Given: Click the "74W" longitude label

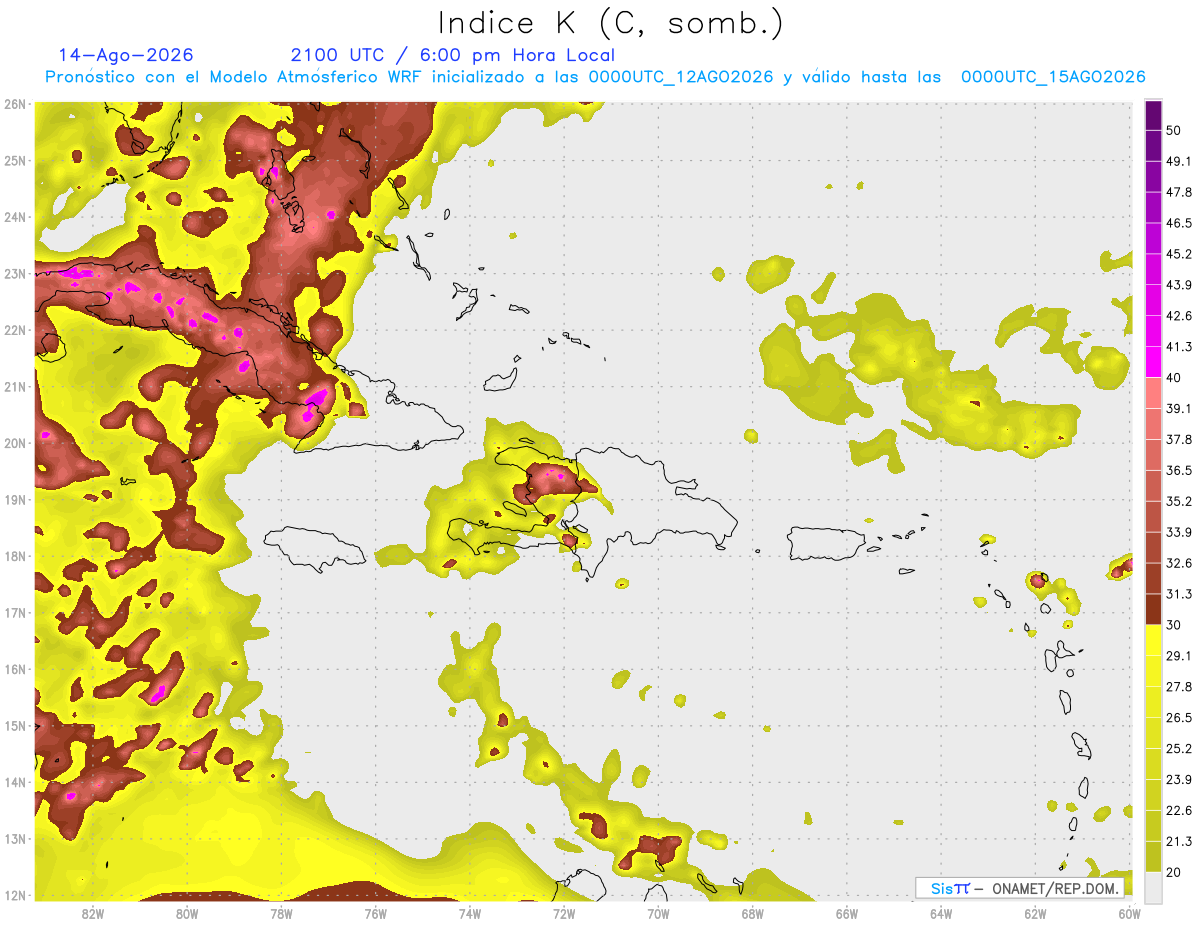Looking at the screenshot, I should tap(470, 914).
